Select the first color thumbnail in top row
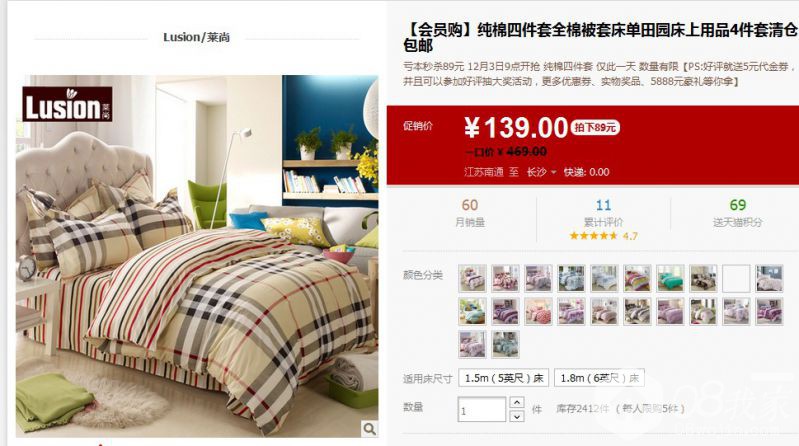The height and width of the screenshot is (446, 799). [472, 278]
